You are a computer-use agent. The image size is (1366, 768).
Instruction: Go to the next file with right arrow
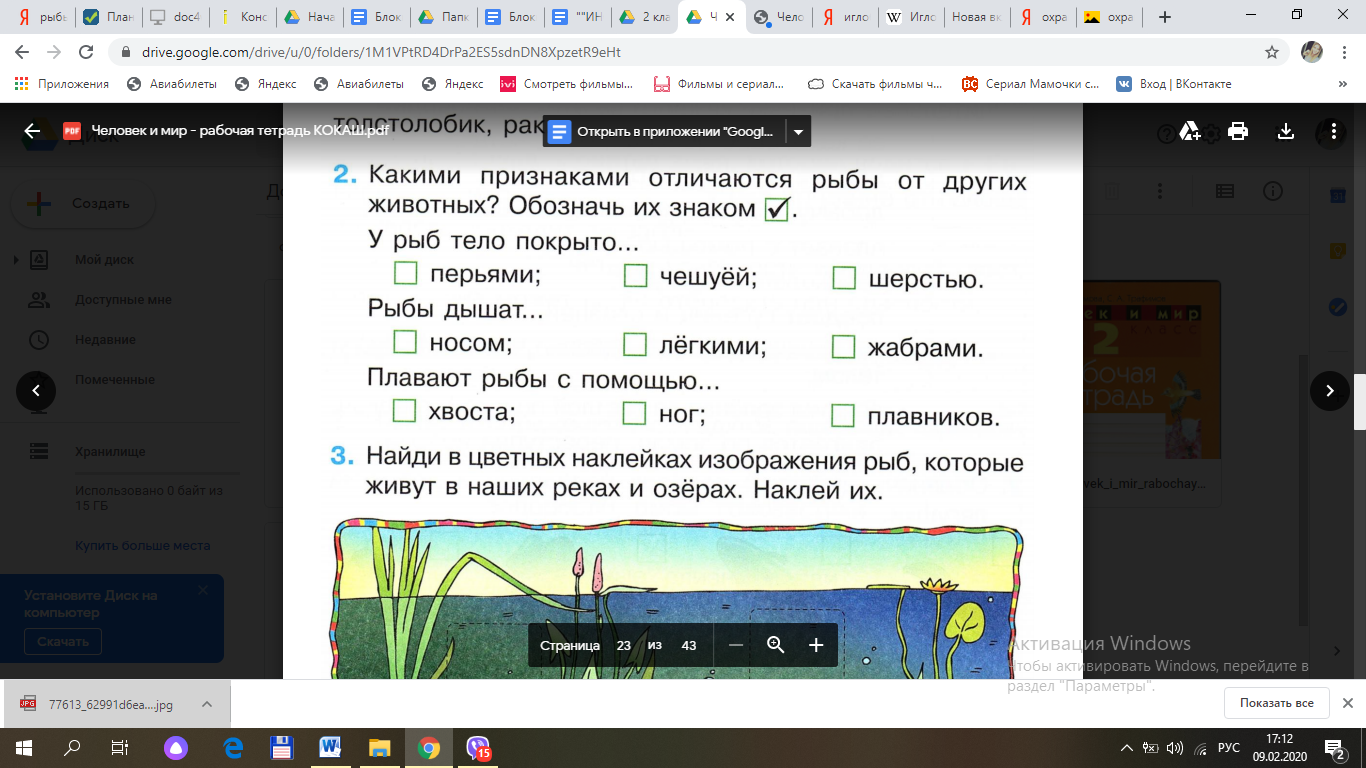coord(1330,390)
